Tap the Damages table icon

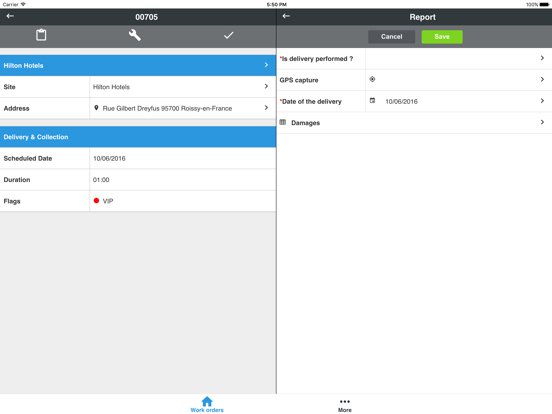[283, 122]
